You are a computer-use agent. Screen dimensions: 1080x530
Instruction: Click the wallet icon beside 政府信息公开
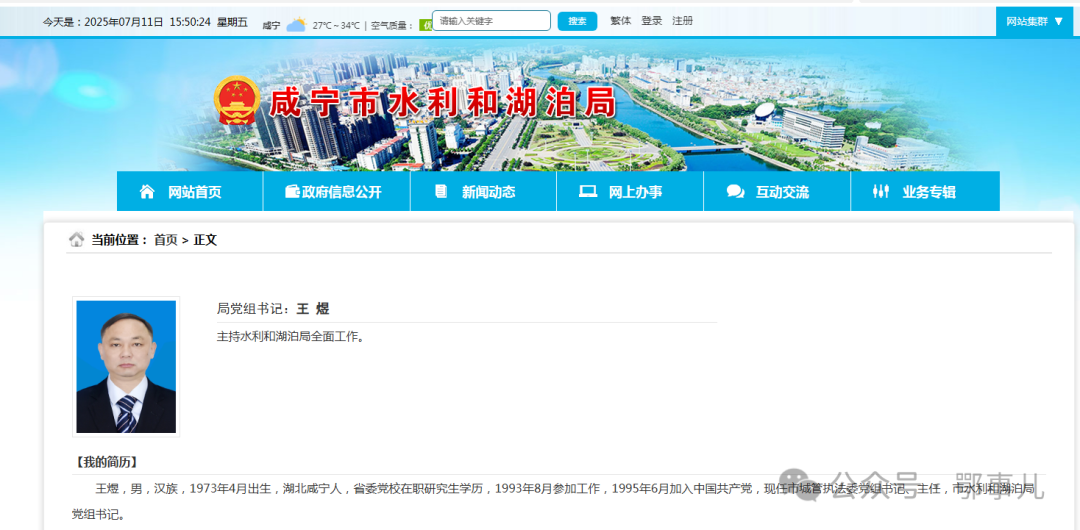(x=292, y=192)
